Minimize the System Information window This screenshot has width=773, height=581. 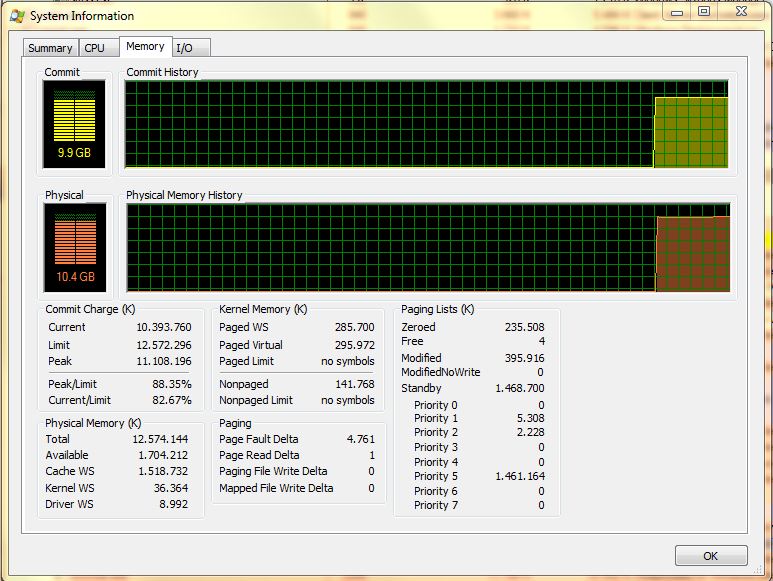(677, 11)
